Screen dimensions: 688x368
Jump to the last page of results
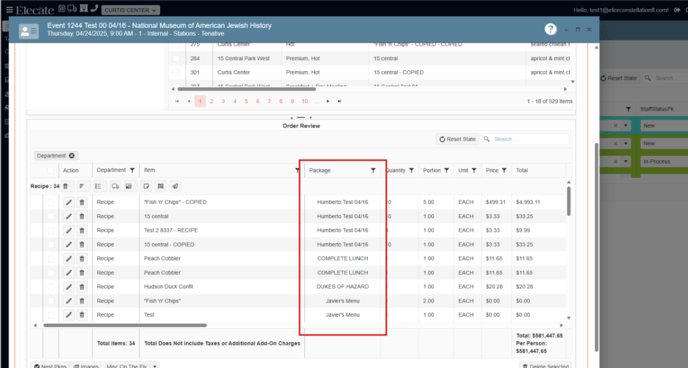tap(339, 101)
